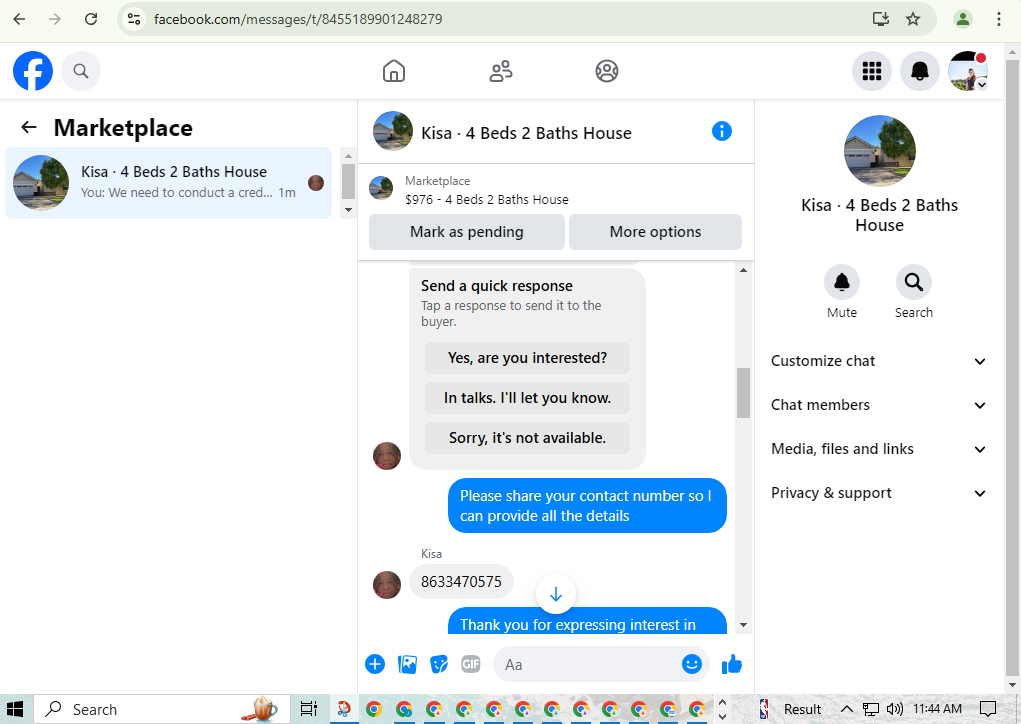Open the emoji picker smiley
The height and width of the screenshot is (724, 1021).
[x=692, y=664]
